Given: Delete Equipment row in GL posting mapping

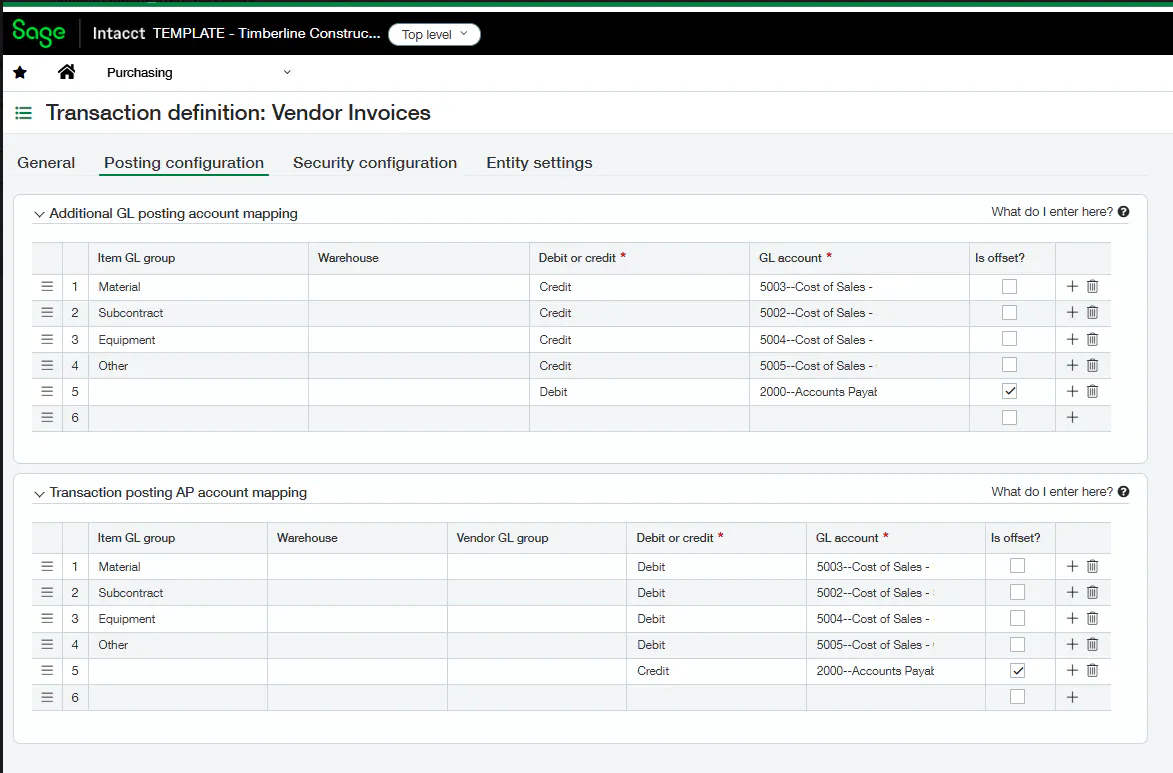Looking at the screenshot, I should tap(1092, 340).
